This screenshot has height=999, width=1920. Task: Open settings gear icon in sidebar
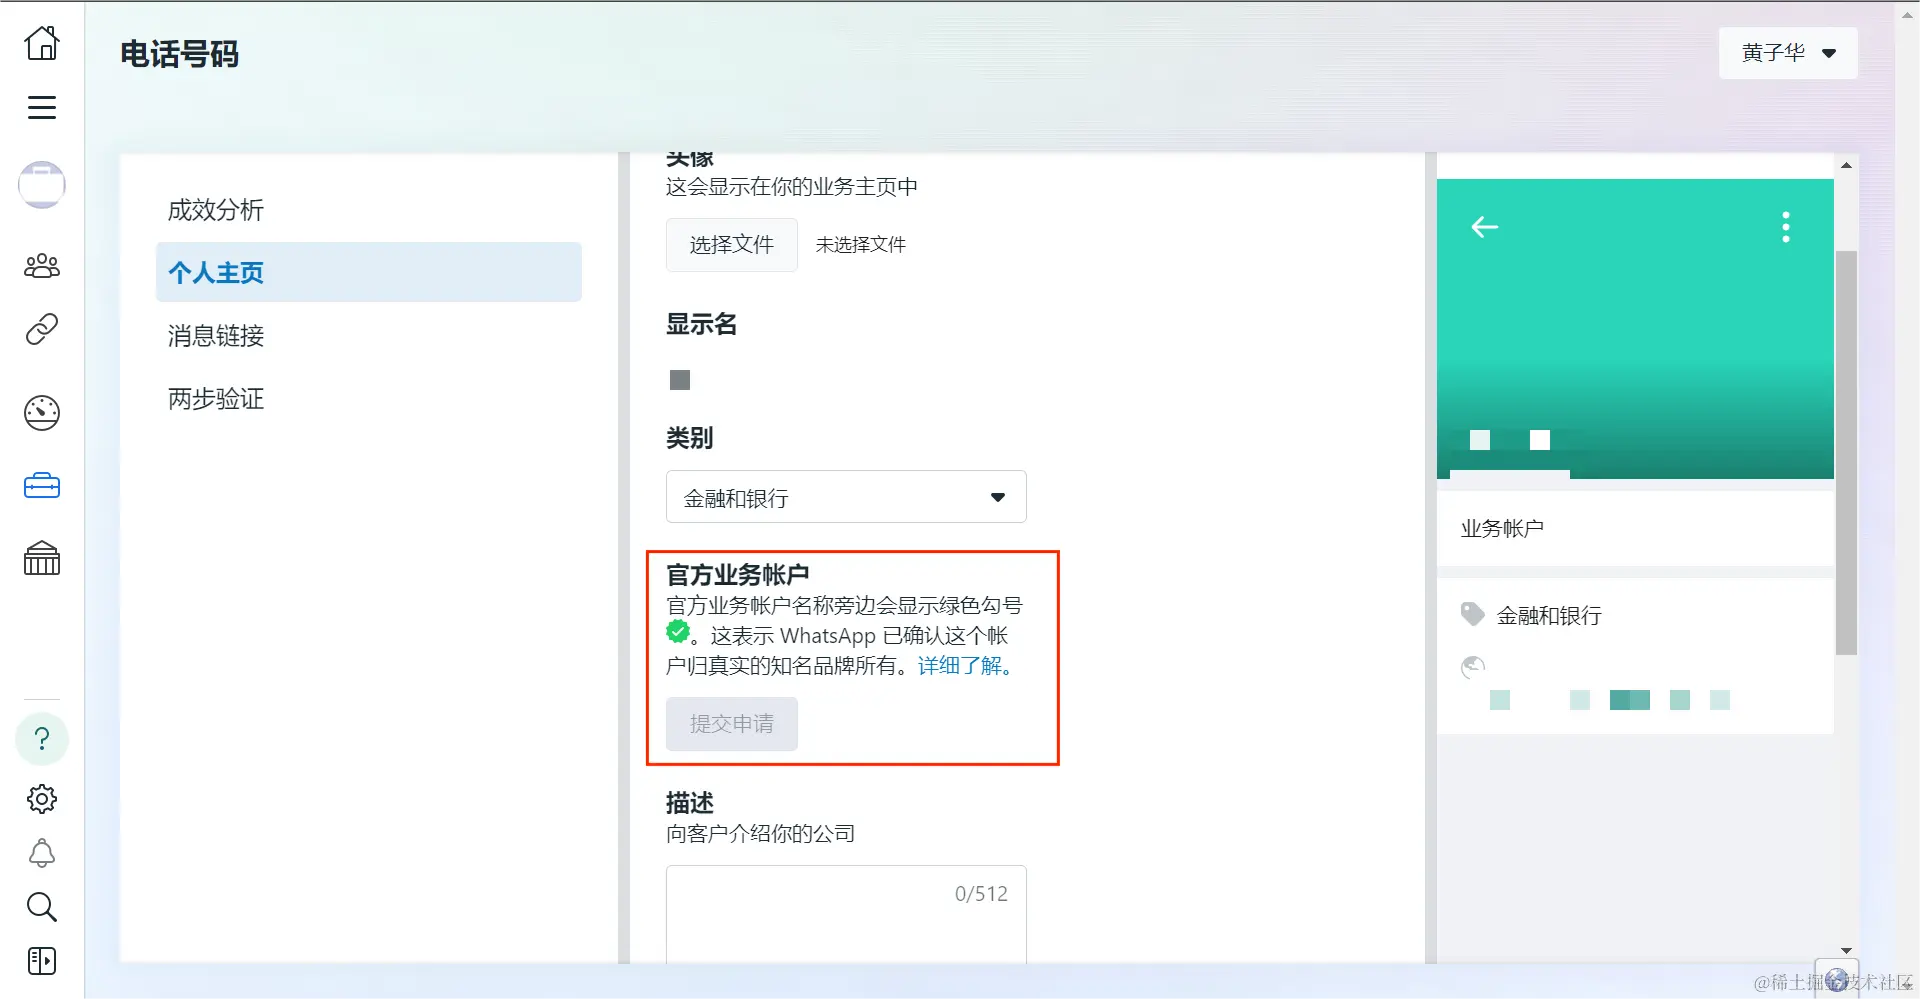(42, 799)
